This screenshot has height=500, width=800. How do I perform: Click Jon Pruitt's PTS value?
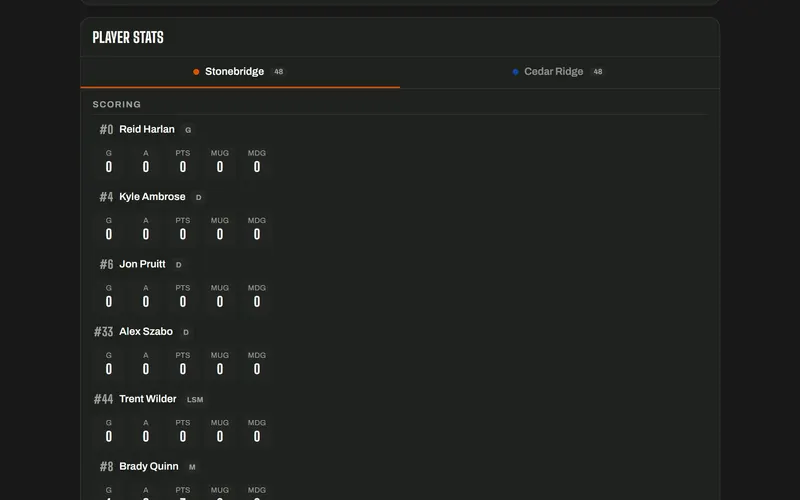coord(183,302)
